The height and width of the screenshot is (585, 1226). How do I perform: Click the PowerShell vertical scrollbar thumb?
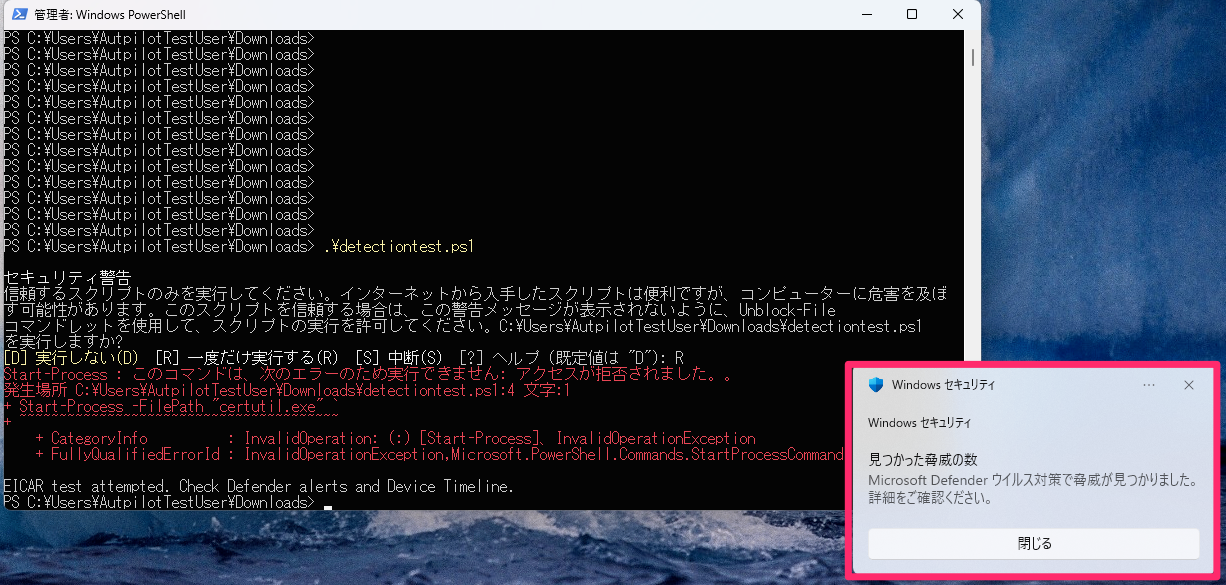(972, 56)
